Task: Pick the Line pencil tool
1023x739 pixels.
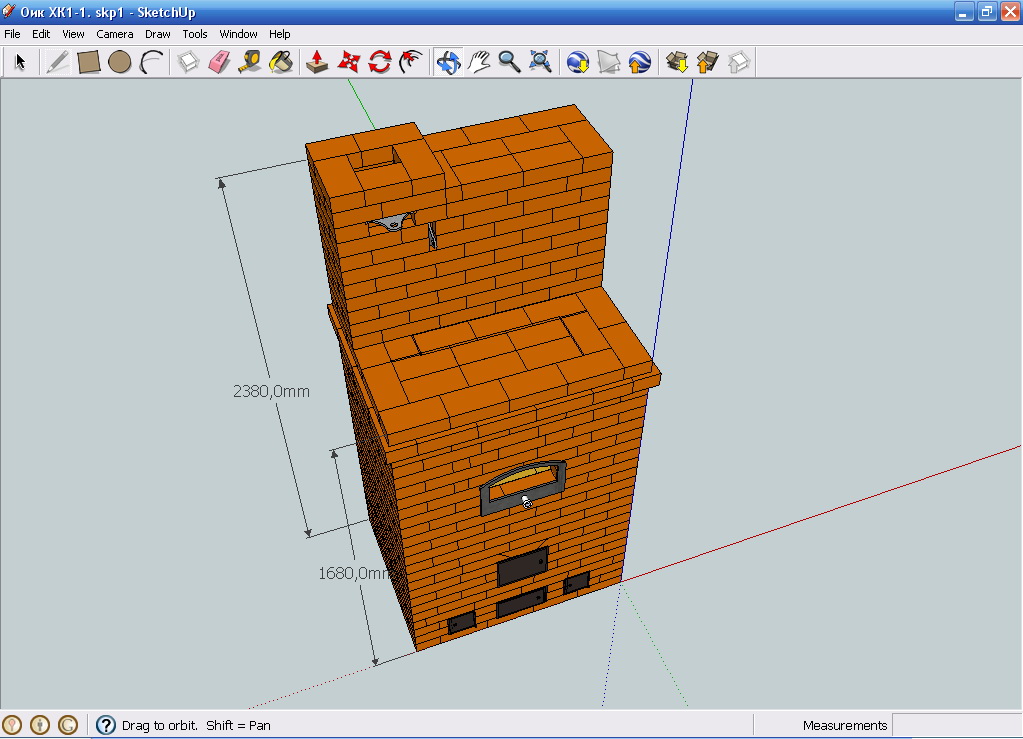Action: (58, 63)
